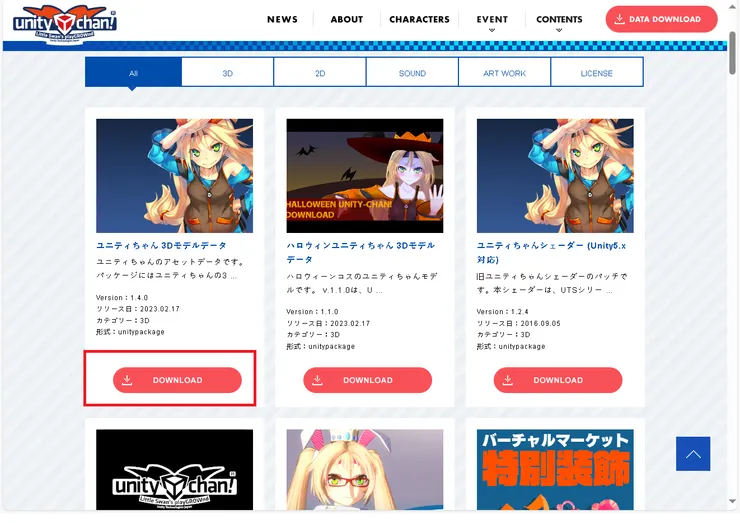740x523 pixels.
Task: Go to the CHARACTERS page
Action: 419,19
